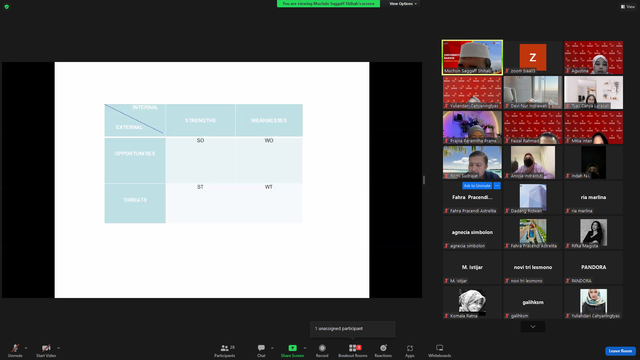Click the View layout button at top right
The width and height of the screenshot is (640, 360).
point(628,7)
